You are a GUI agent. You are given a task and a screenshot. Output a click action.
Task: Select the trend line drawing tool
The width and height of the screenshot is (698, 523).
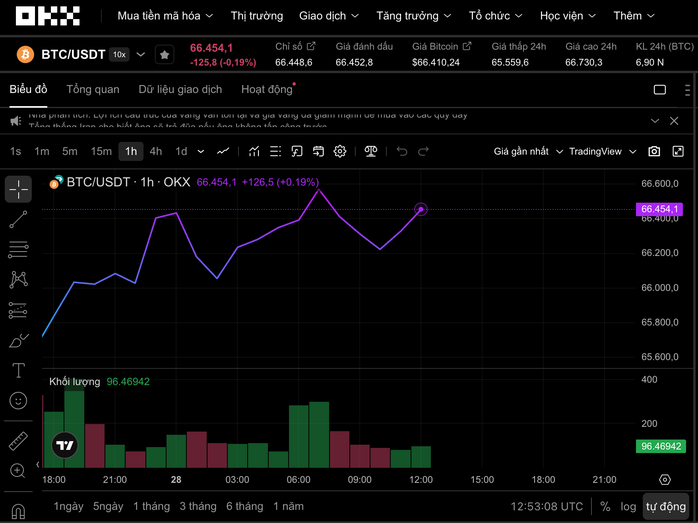(18, 219)
